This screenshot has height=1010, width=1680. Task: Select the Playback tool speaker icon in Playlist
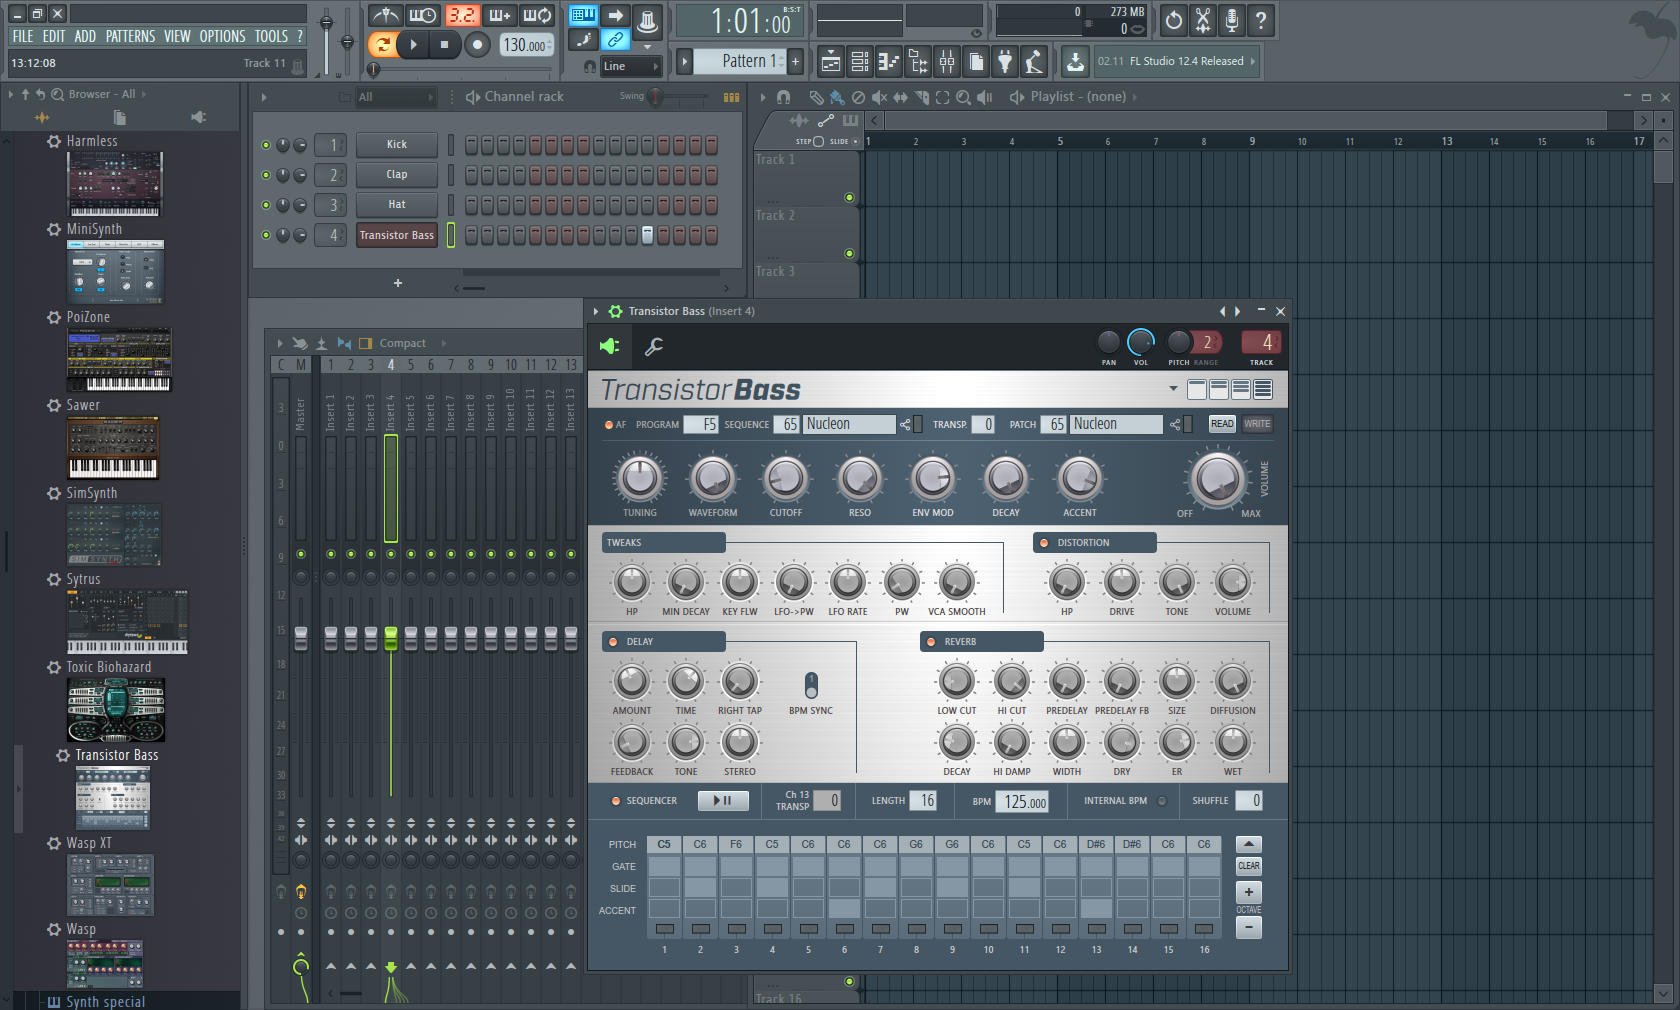click(x=985, y=97)
